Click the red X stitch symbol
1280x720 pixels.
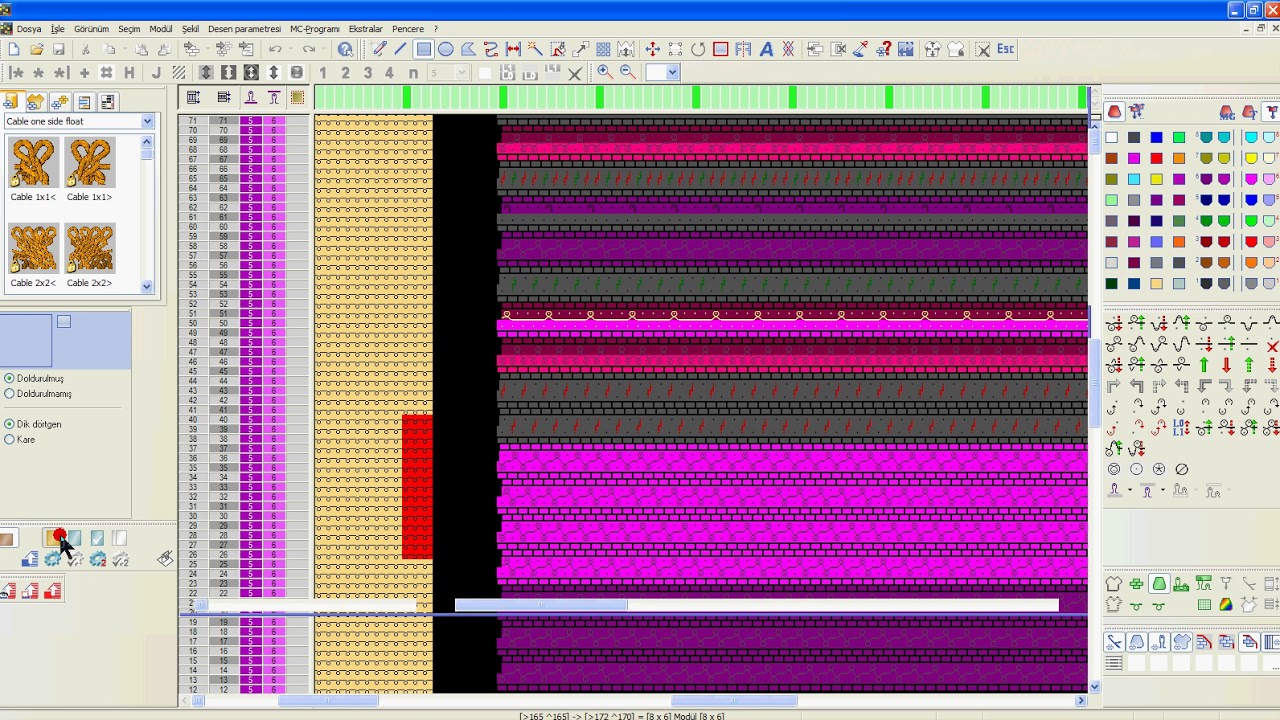(1272, 345)
